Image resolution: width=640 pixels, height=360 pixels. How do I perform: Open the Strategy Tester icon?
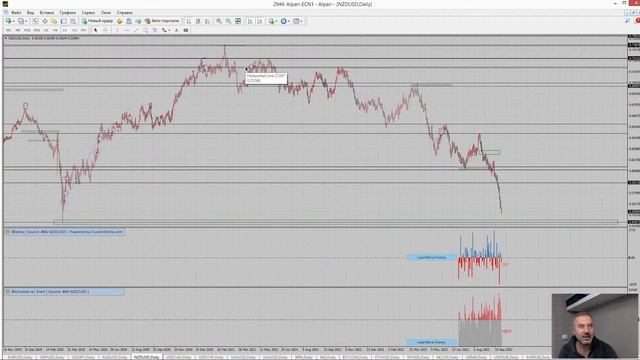click(x=73, y=21)
